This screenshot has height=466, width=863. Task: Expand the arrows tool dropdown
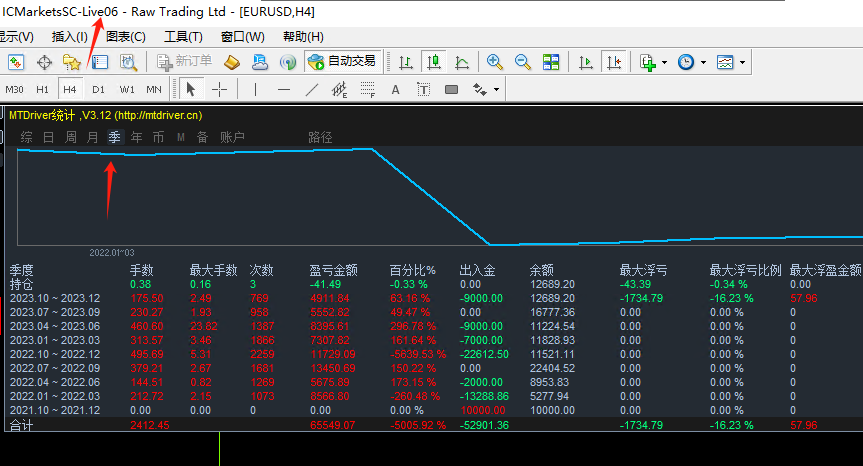496,90
